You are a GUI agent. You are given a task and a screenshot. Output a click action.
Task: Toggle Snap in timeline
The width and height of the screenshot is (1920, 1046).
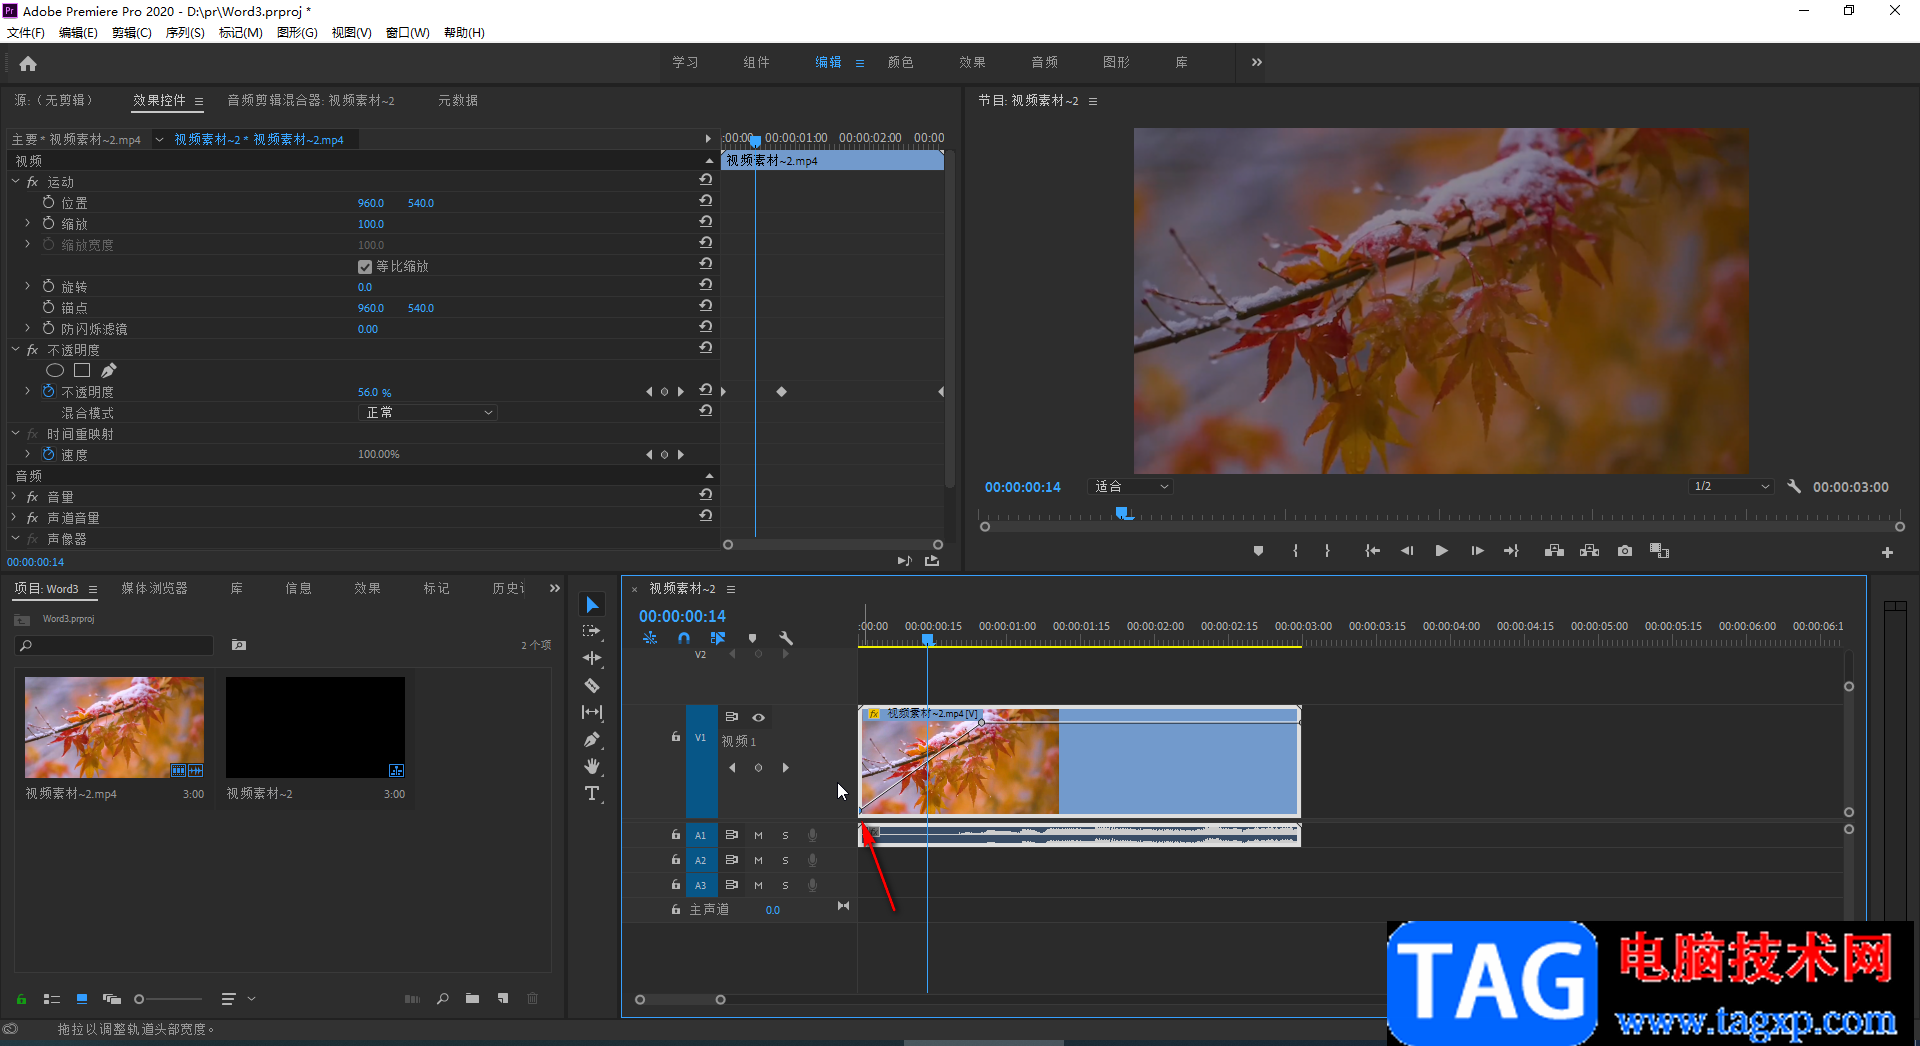684,638
